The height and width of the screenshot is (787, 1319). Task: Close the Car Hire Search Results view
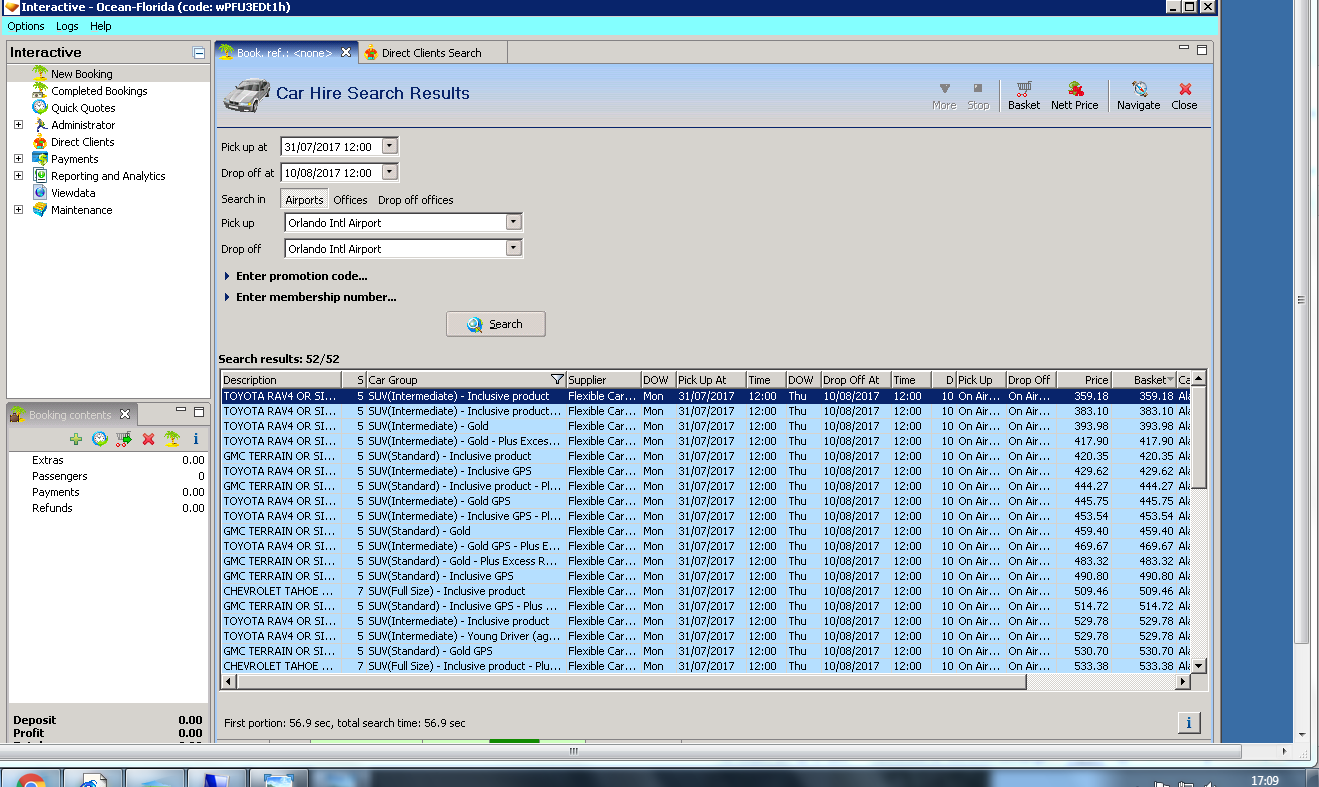click(1184, 96)
